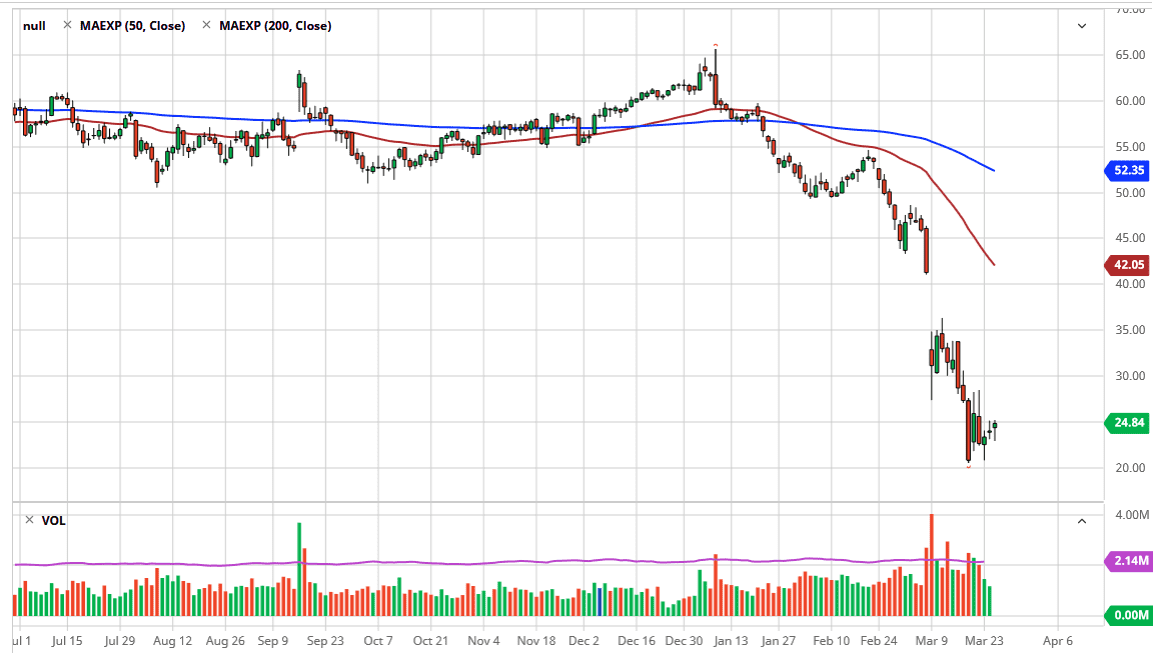Open MAEXP (200, Close) indicator settings
Viewport: 1163px width, 655px height.
click(x=275, y=26)
